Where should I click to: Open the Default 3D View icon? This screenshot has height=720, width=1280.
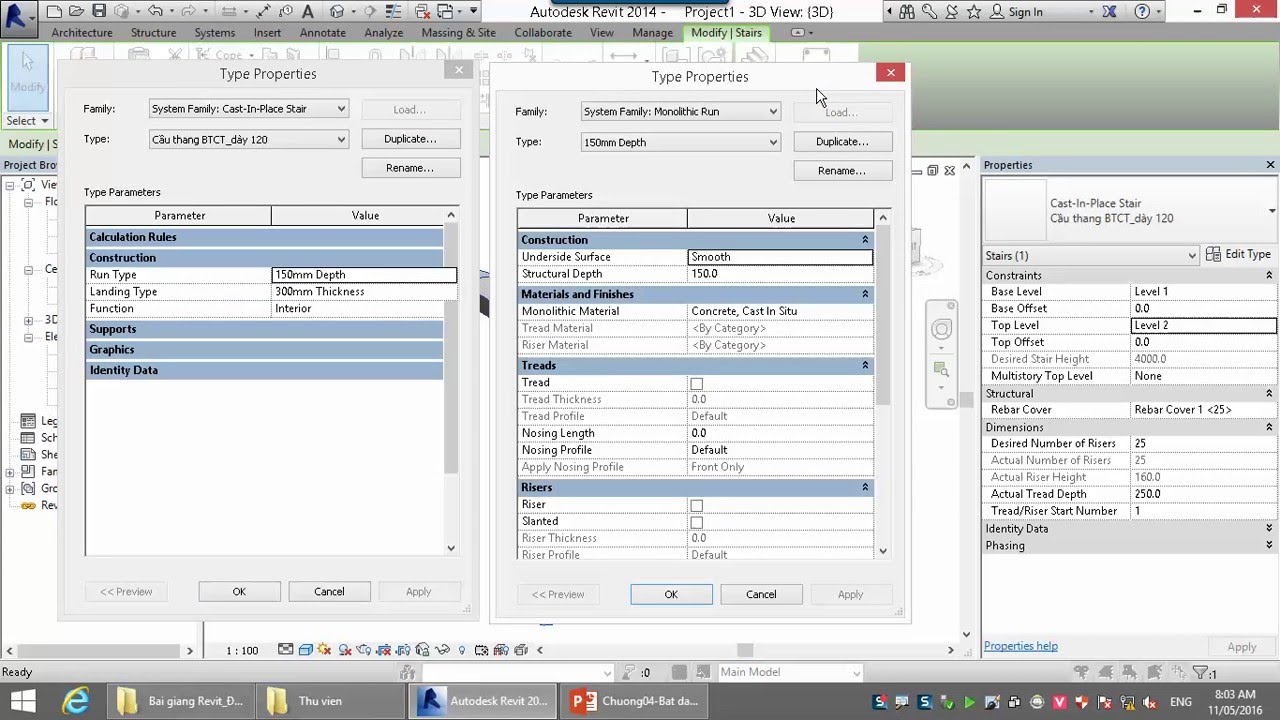tap(337, 12)
